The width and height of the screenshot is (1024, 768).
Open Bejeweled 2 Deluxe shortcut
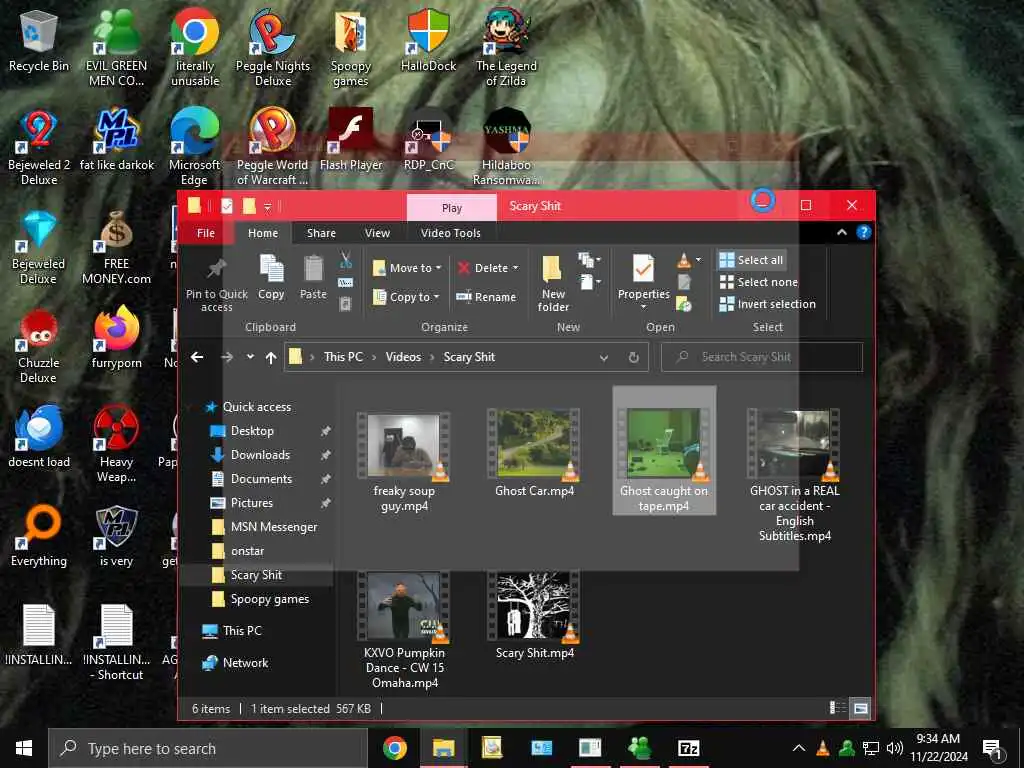point(39,148)
